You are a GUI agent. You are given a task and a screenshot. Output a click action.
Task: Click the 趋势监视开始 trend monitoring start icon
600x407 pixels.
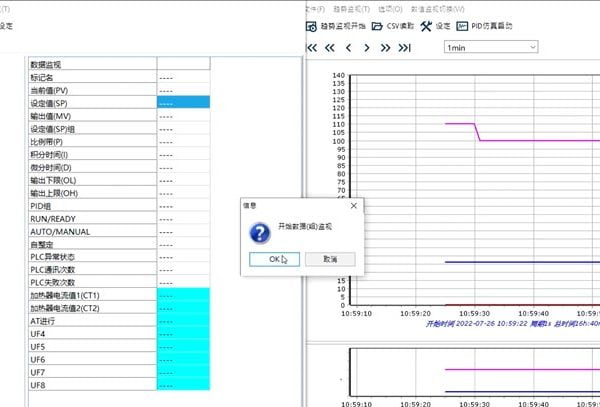click(x=312, y=26)
